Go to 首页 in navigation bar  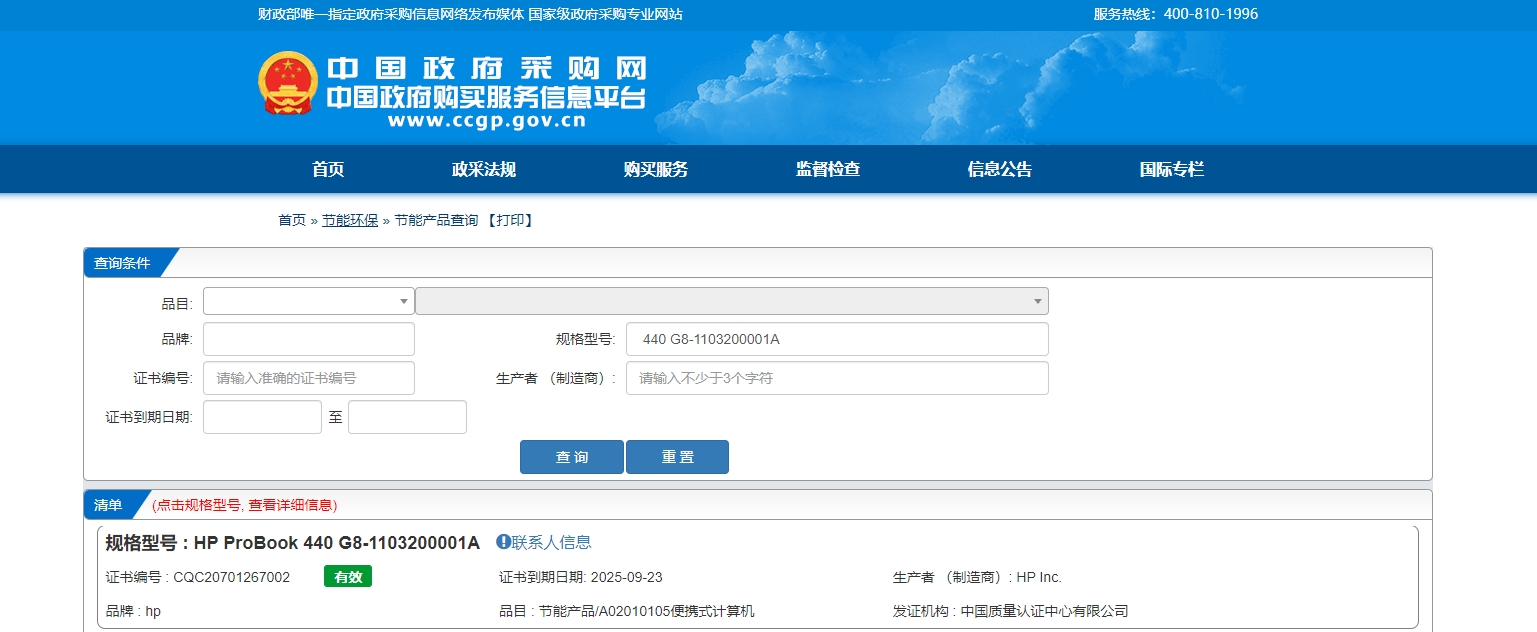coord(328,169)
